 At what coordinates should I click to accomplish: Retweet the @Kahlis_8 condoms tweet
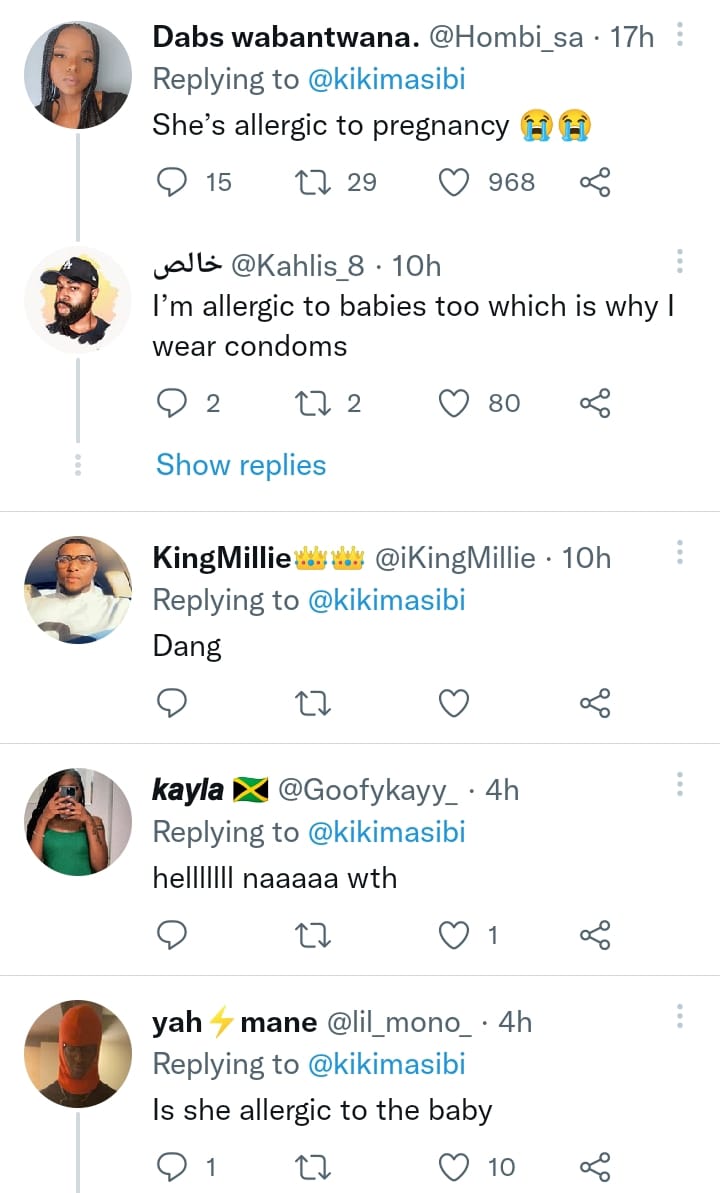point(315,403)
